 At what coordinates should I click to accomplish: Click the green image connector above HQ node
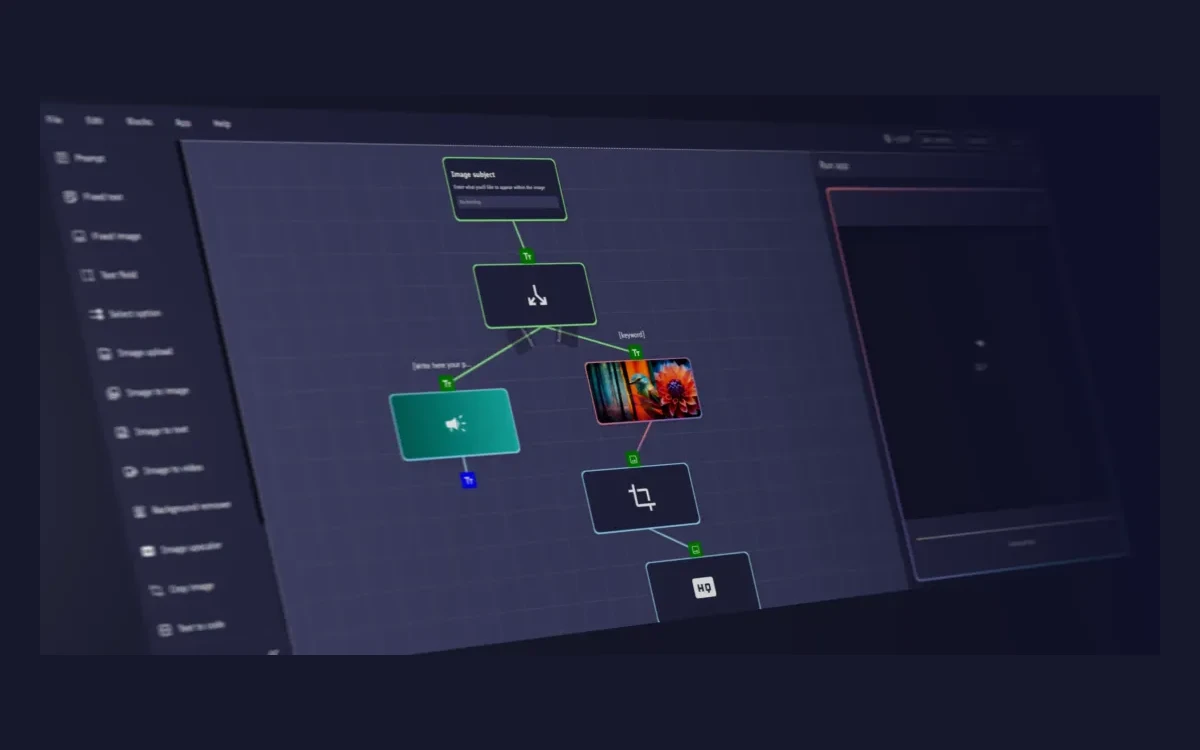[x=695, y=549]
